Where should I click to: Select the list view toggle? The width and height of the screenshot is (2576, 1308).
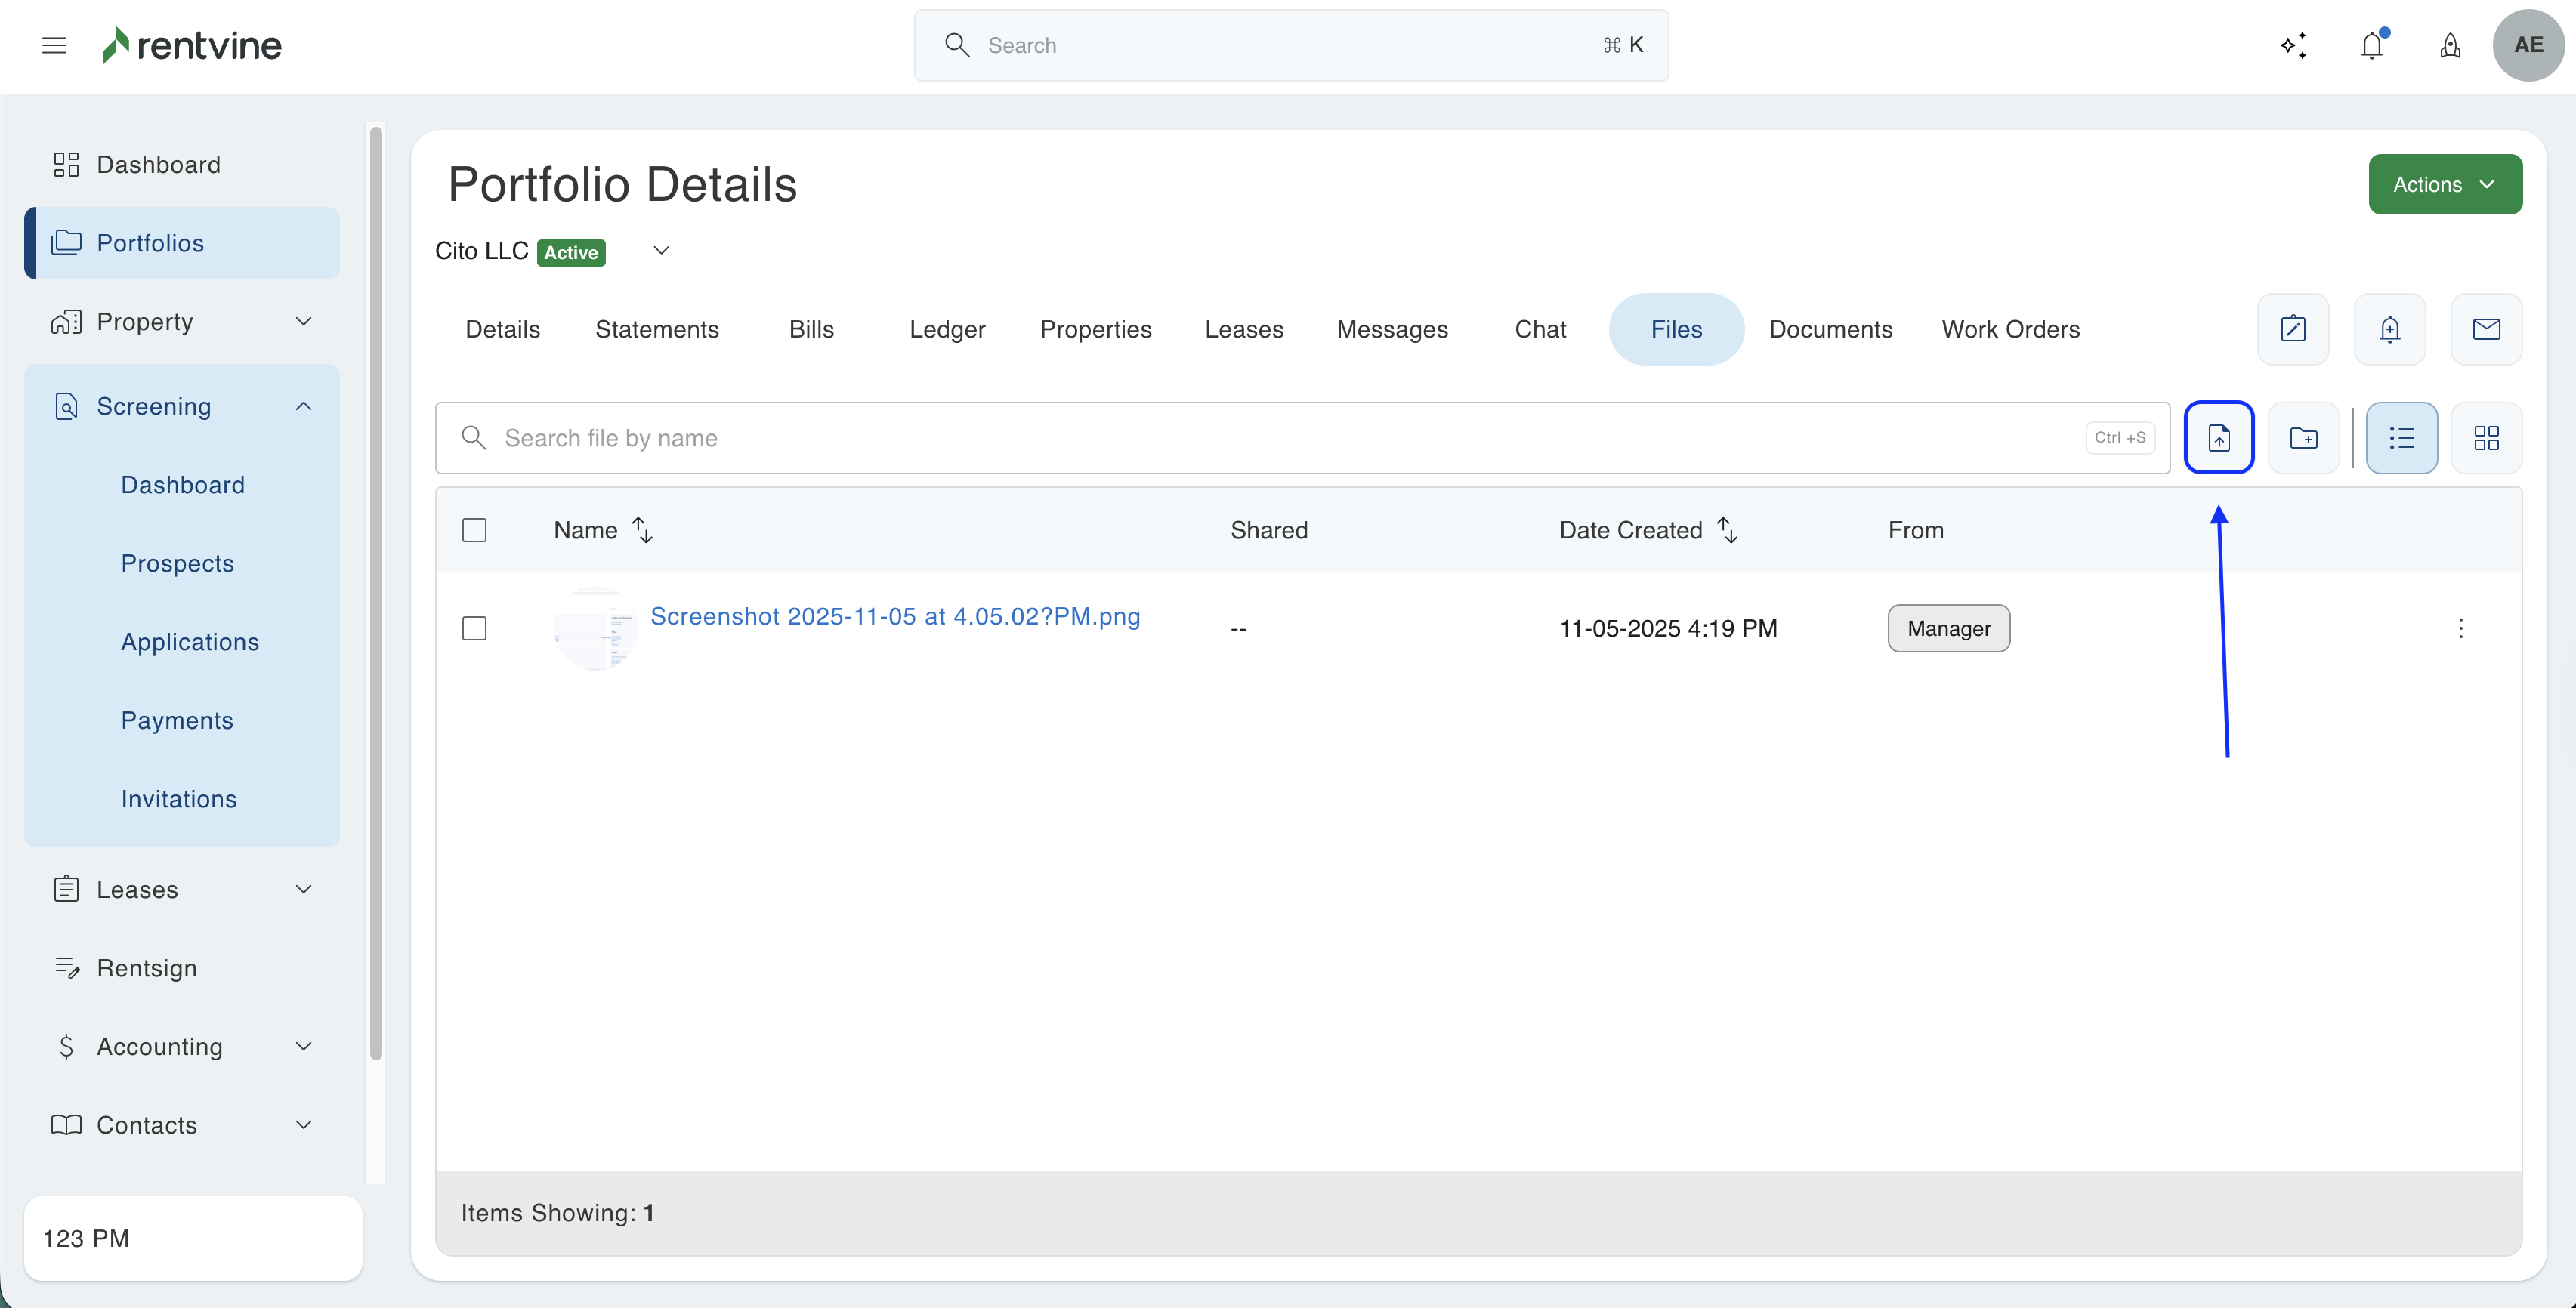pyautogui.click(x=2401, y=438)
